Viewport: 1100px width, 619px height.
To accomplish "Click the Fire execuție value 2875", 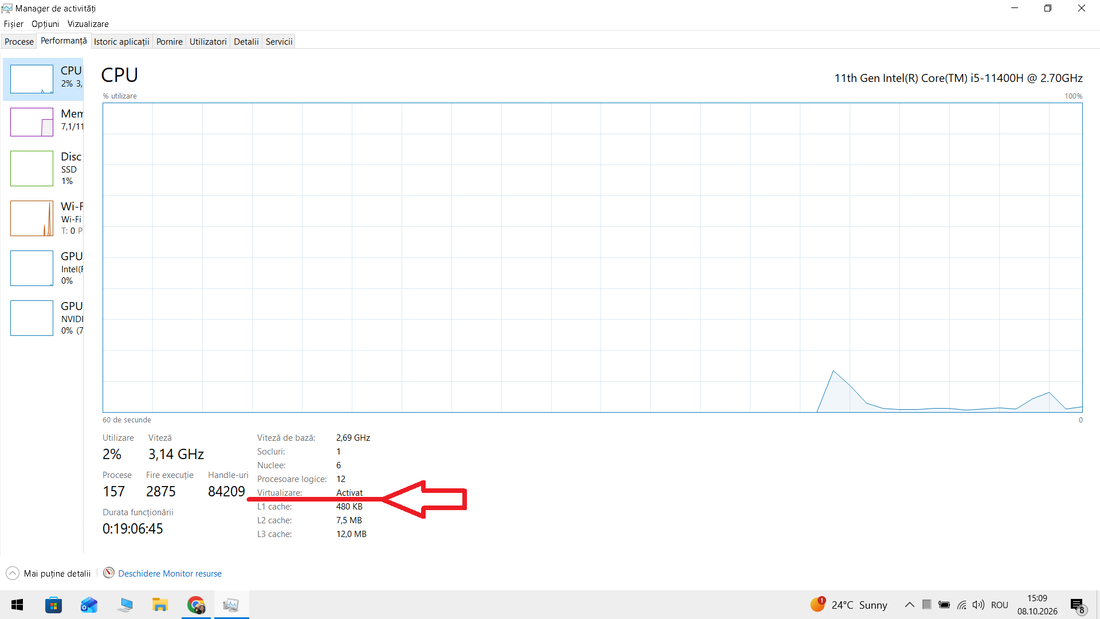I will tap(161, 491).
